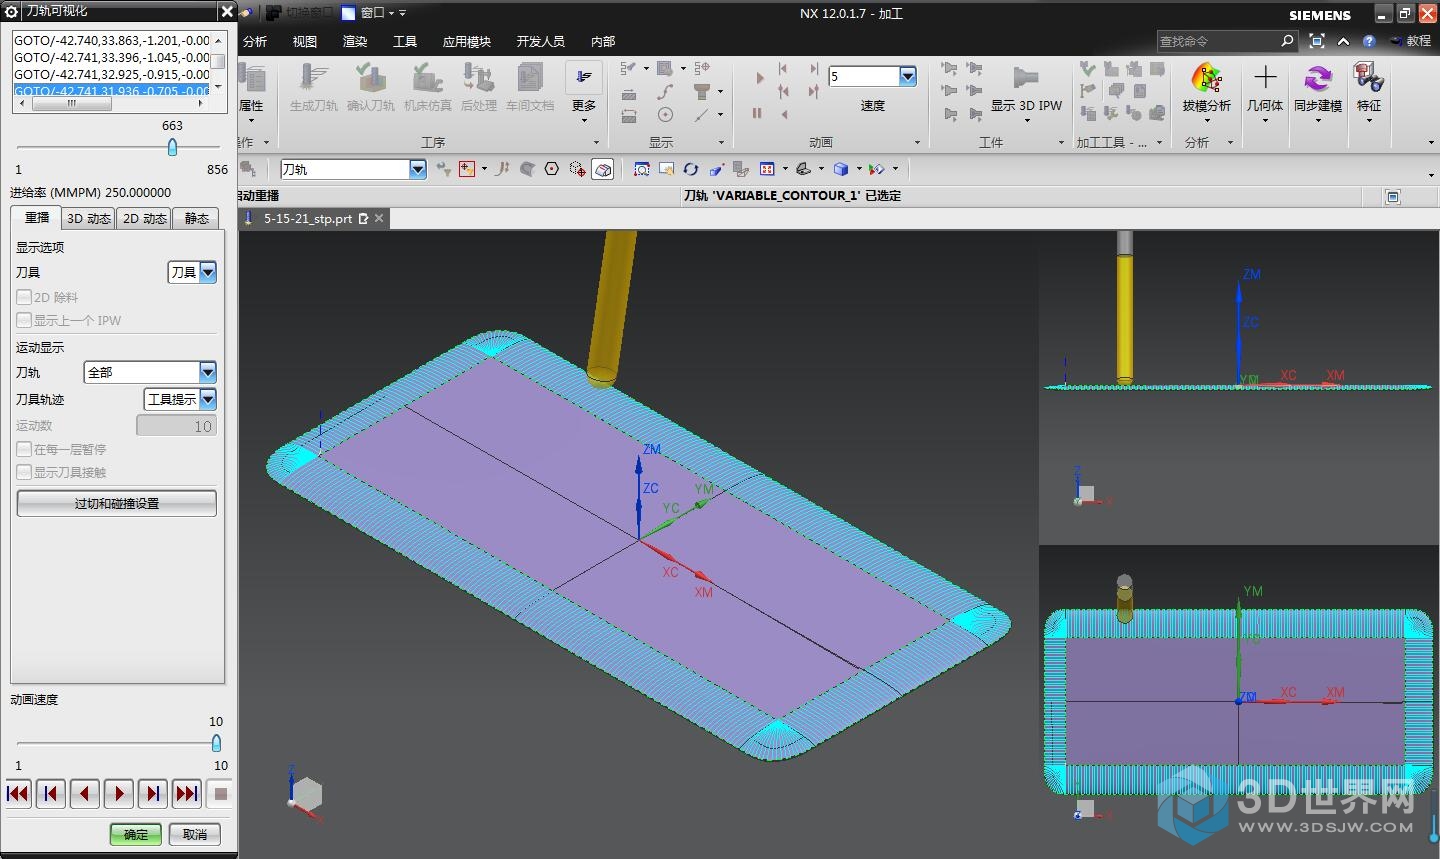Toggle 显示刀具接触 checkbox
The width and height of the screenshot is (1440, 859).
[x=24, y=472]
